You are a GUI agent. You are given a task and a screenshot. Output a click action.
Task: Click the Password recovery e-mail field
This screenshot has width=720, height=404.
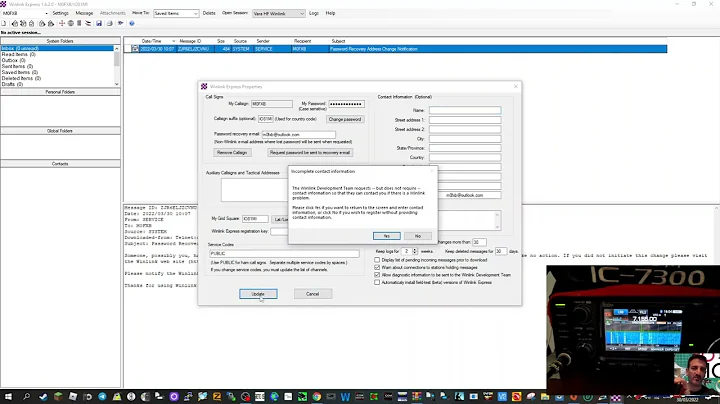click(298, 135)
